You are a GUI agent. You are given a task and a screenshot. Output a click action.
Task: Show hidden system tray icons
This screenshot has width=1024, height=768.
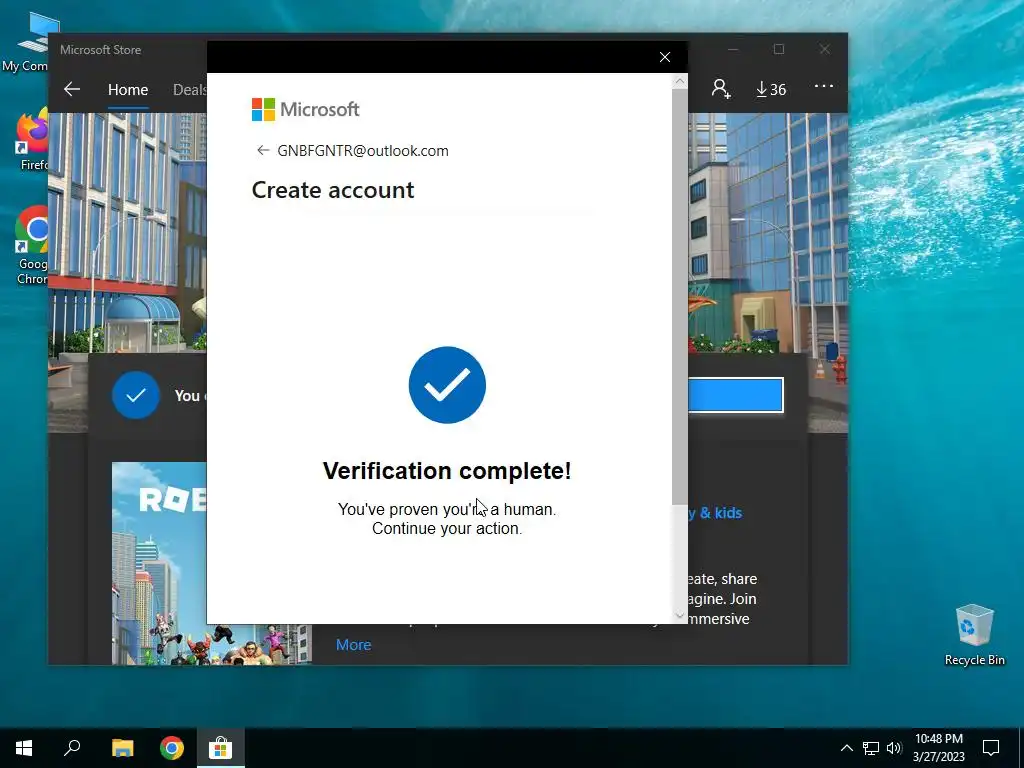click(x=846, y=748)
